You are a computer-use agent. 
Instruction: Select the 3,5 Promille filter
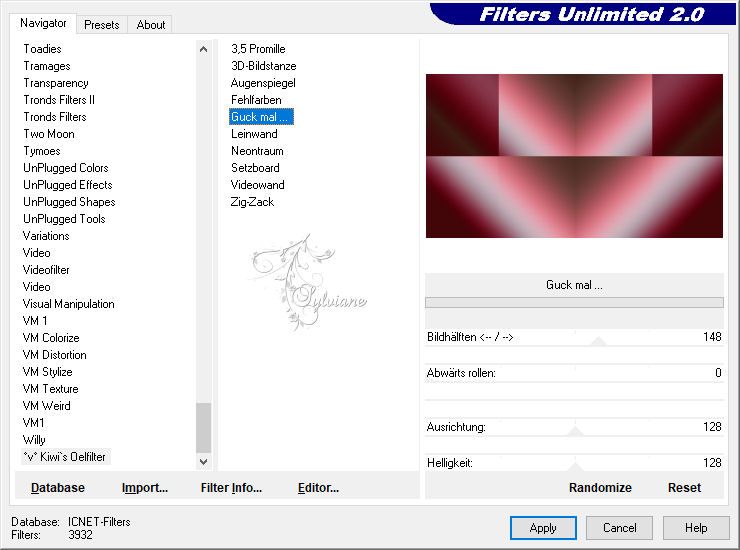tap(258, 49)
